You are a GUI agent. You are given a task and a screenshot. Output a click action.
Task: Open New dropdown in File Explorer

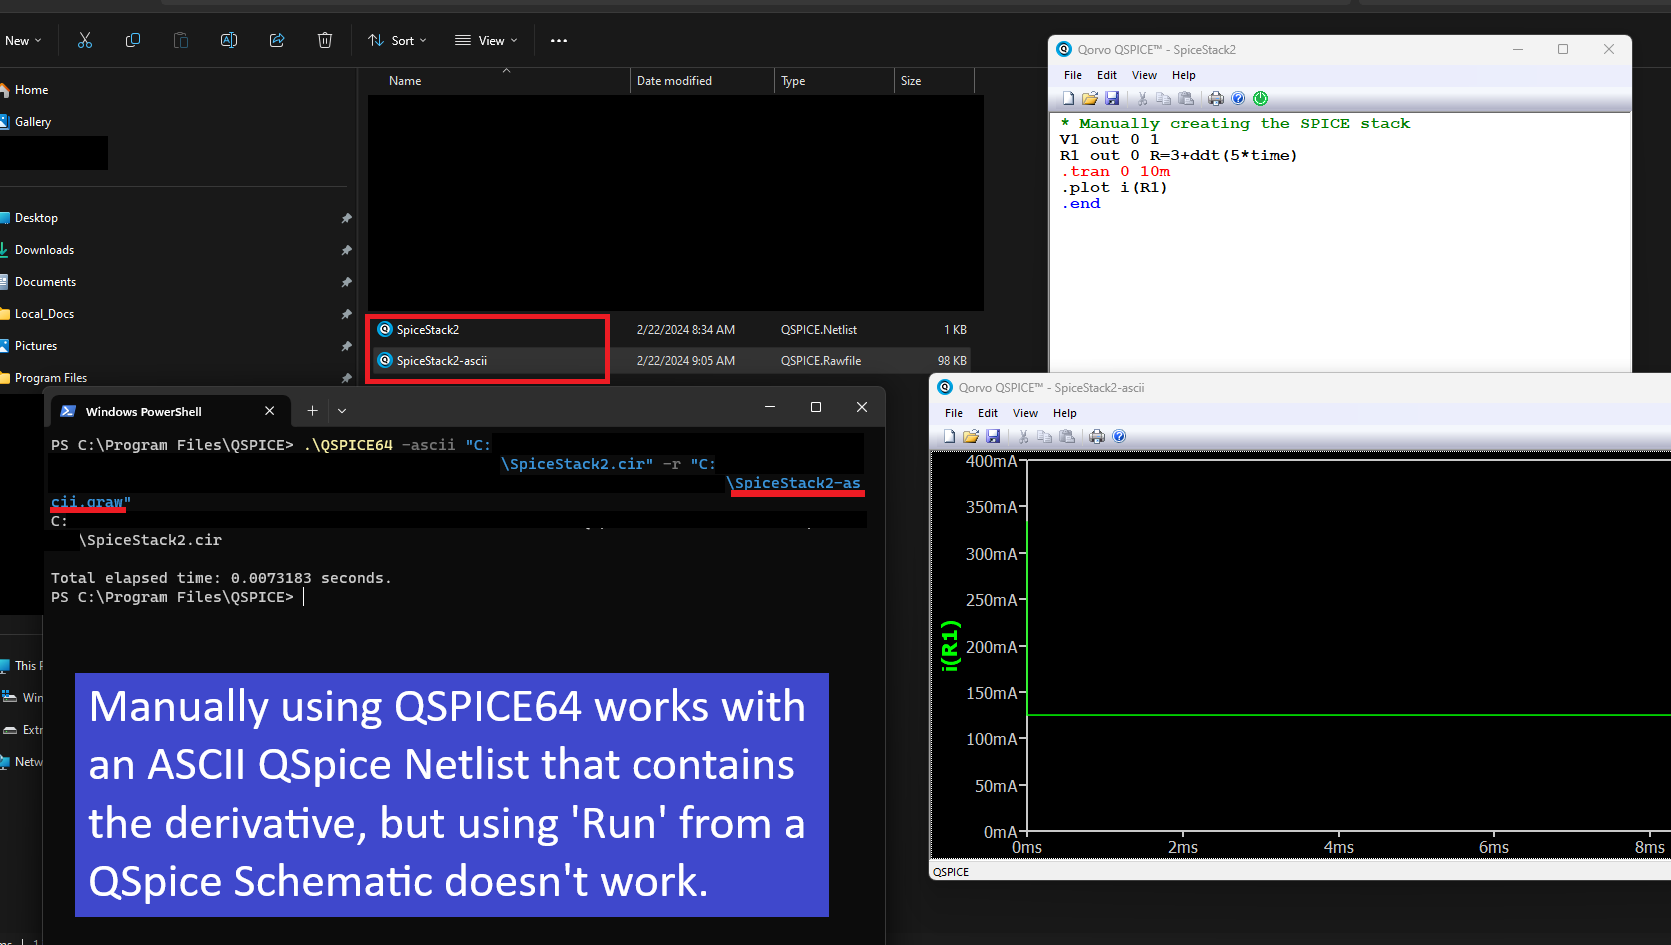[x=23, y=41]
